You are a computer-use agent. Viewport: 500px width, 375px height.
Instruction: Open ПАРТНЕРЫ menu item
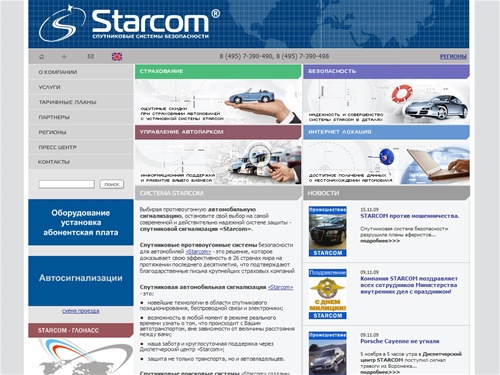click(x=81, y=117)
